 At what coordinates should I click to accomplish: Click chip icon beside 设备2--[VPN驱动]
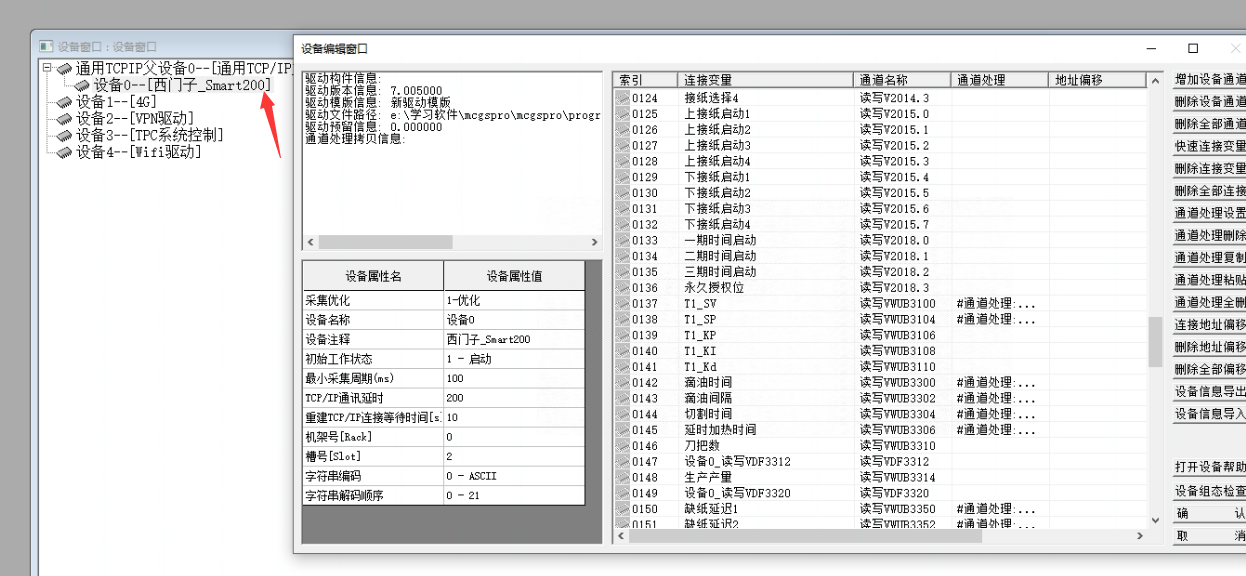click(x=65, y=119)
